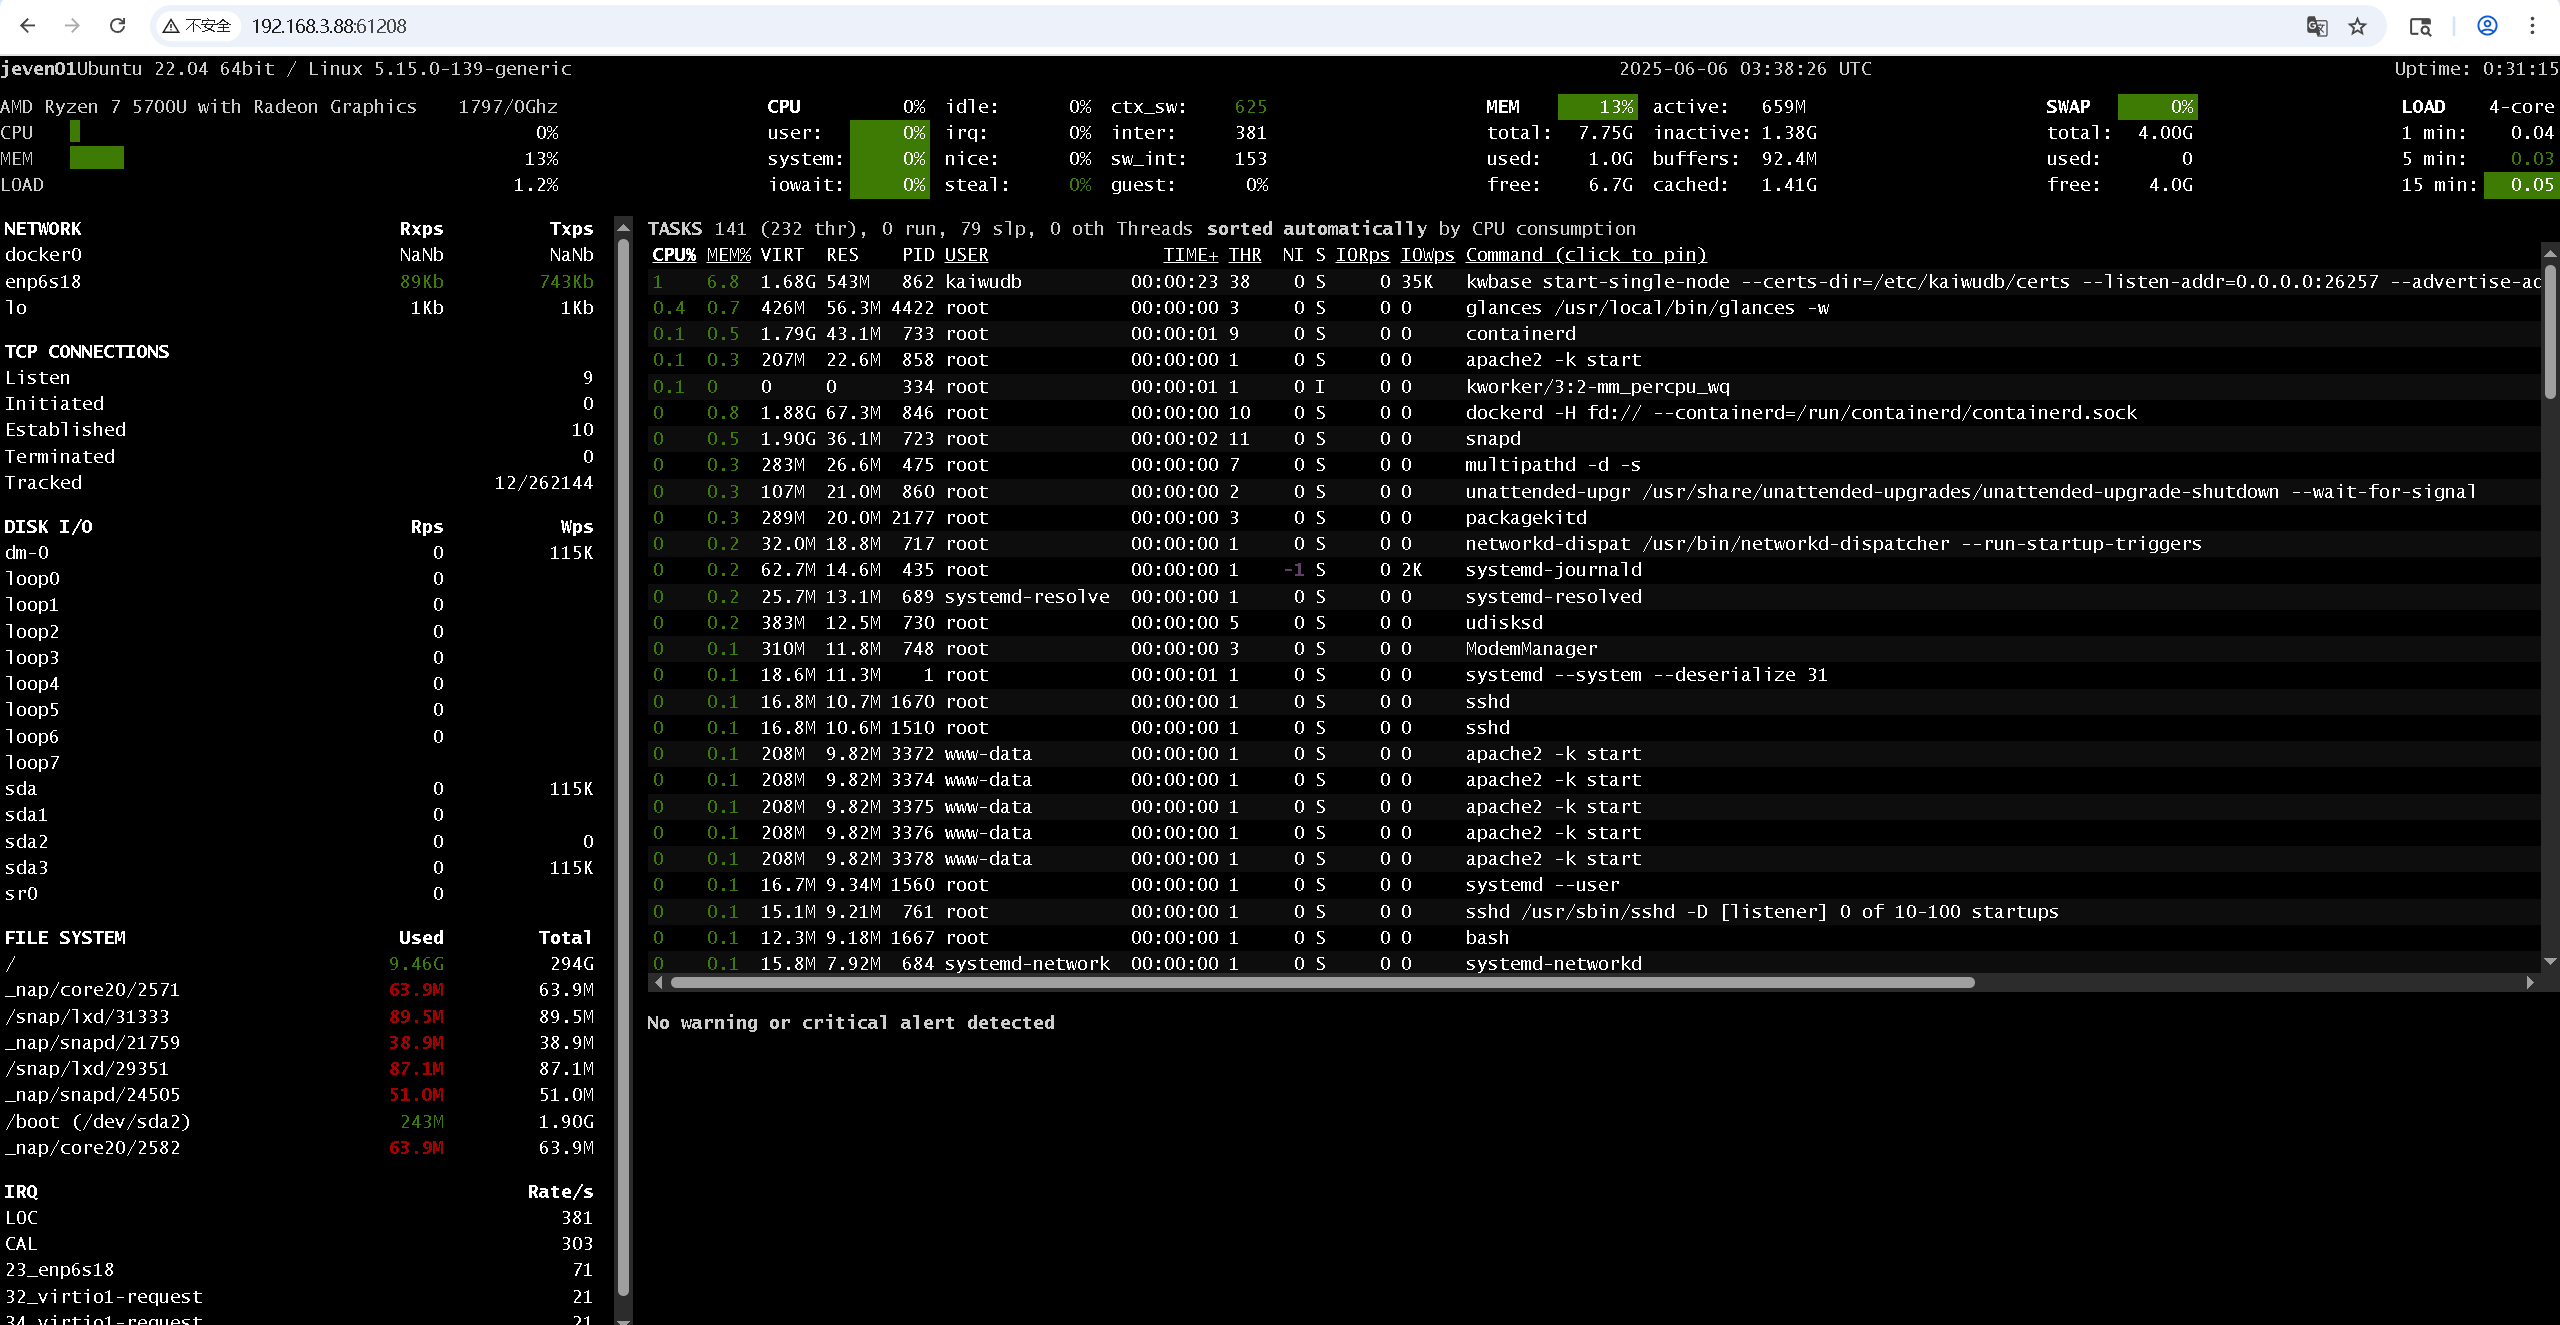Open the side search panel icon
The height and width of the screenshot is (1325, 2560).
tap(2421, 26)
